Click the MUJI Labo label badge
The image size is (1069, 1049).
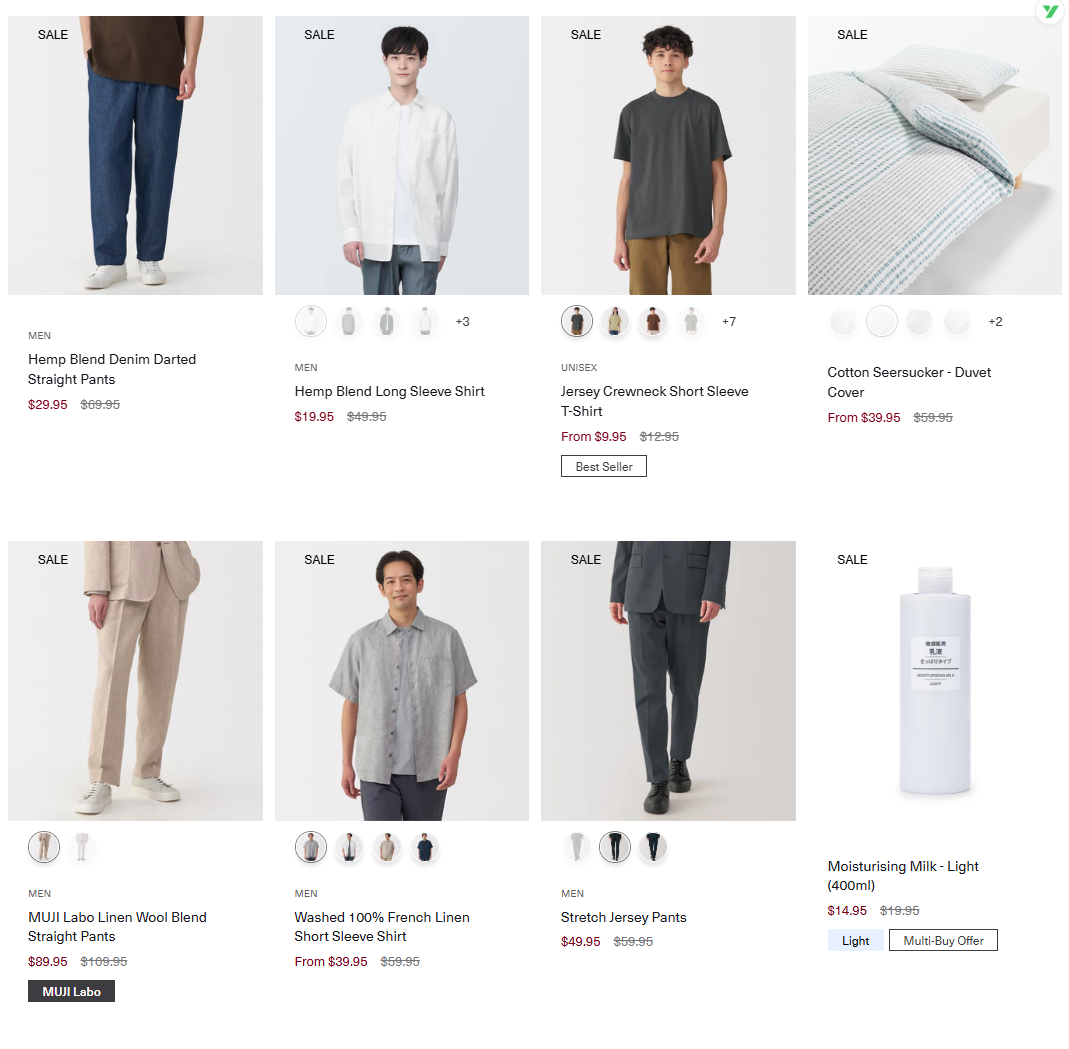coord(71,991)
